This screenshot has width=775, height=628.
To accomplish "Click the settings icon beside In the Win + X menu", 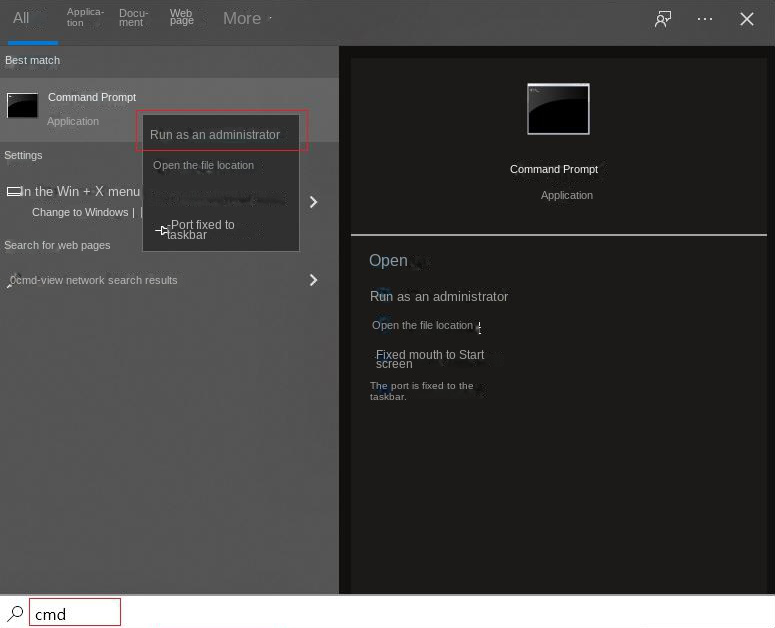I will 13,192.
